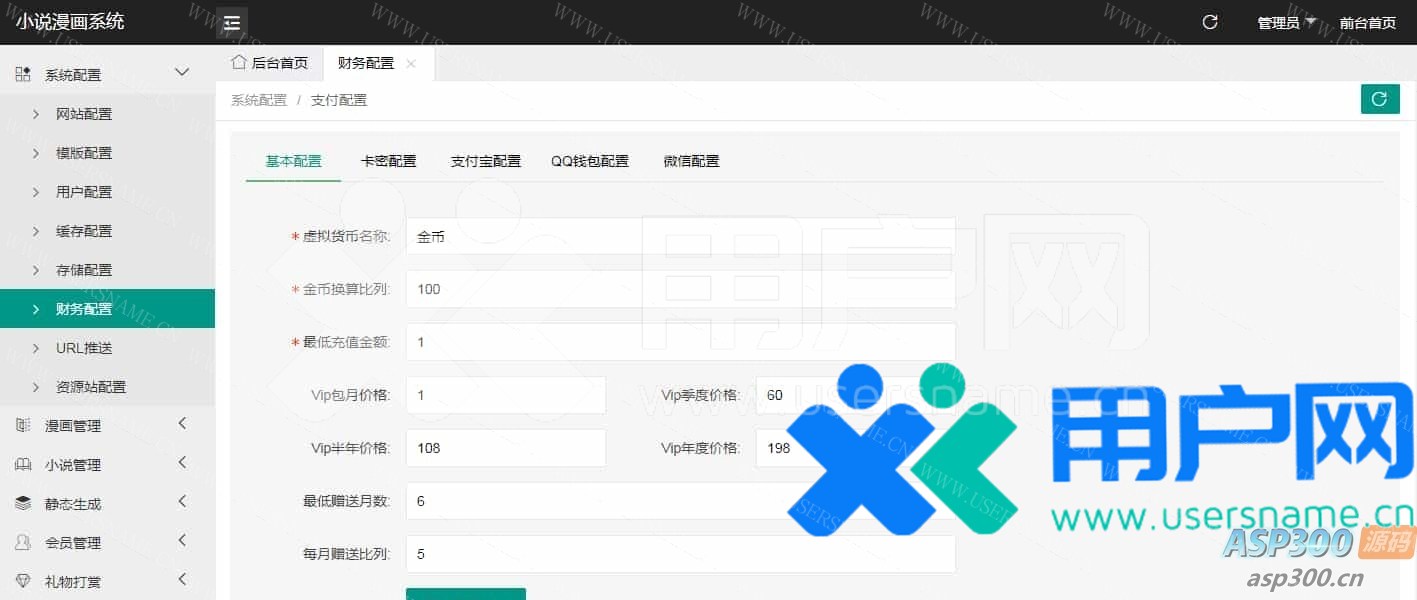The height and width of the screenshot is (600, 1417).
Task: Switch to the 微信配置 tab
Action: (691, 161)
